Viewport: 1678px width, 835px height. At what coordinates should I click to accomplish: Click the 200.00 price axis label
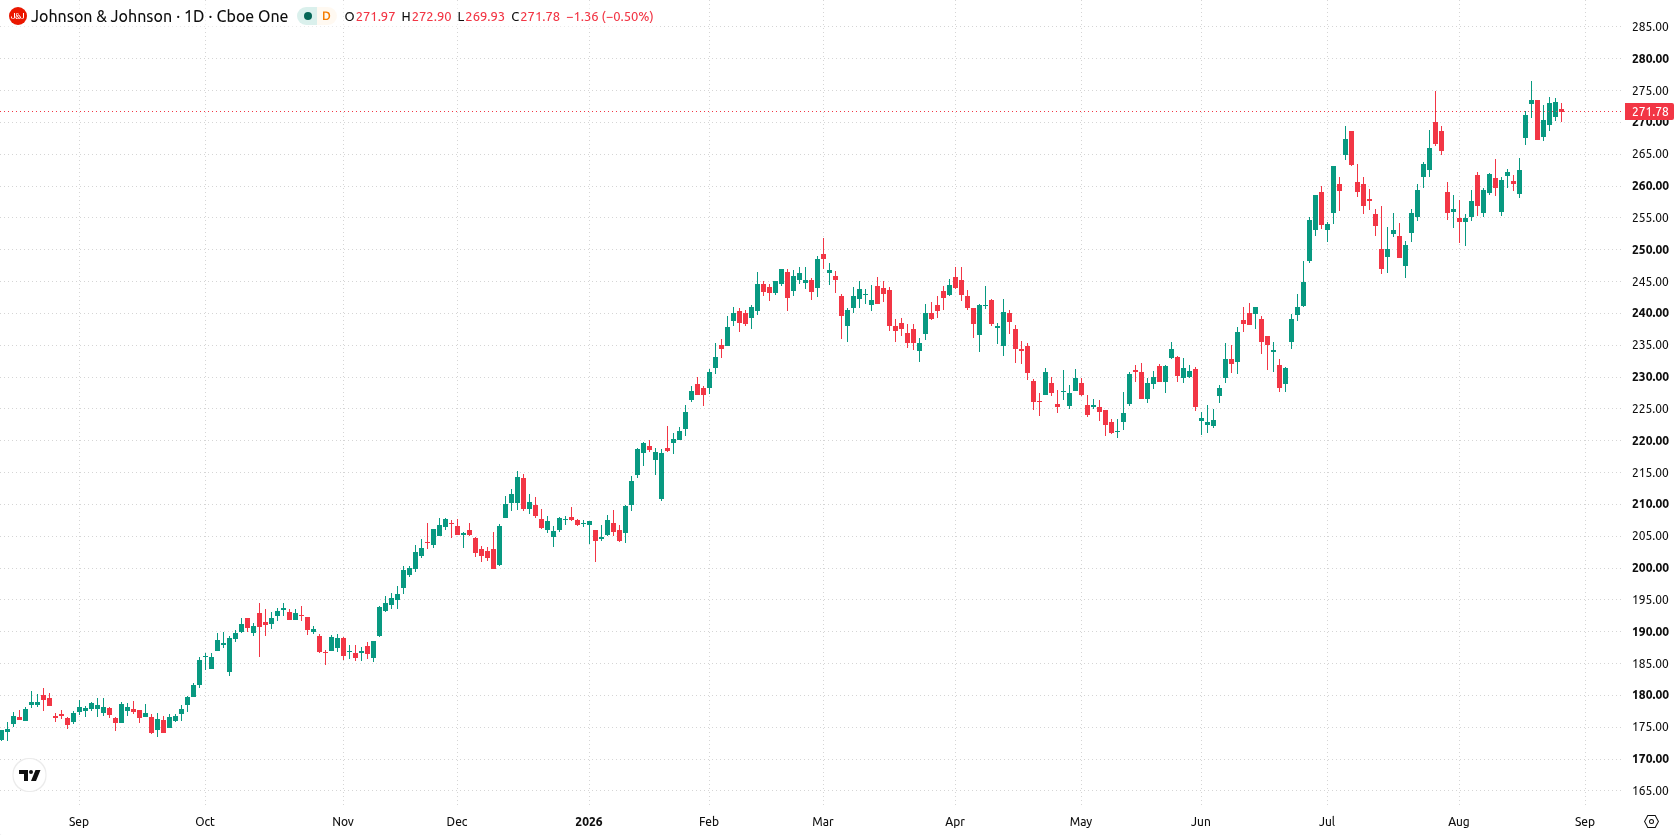(x=1650, y=568)
